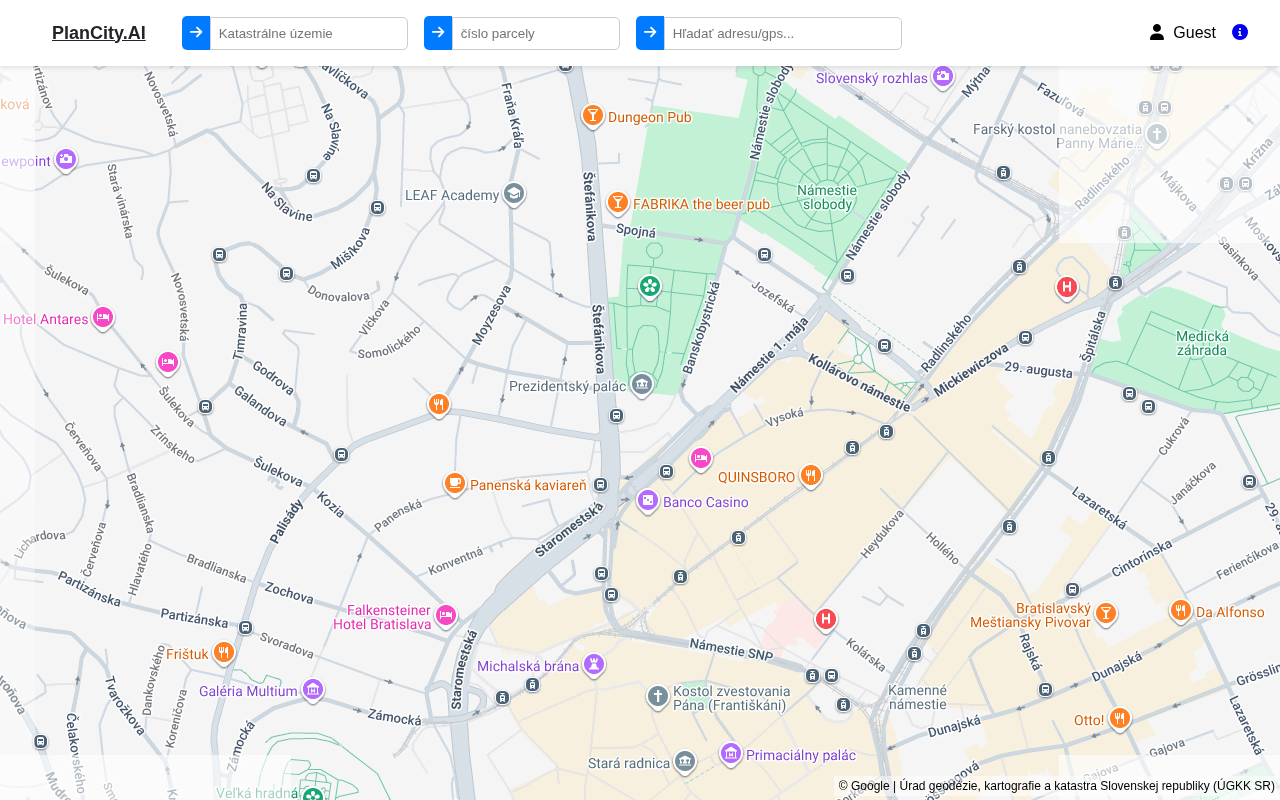Select the Primaciálny palác marker icon
The height and width of the screenshot is (800, 1280).
731,754
